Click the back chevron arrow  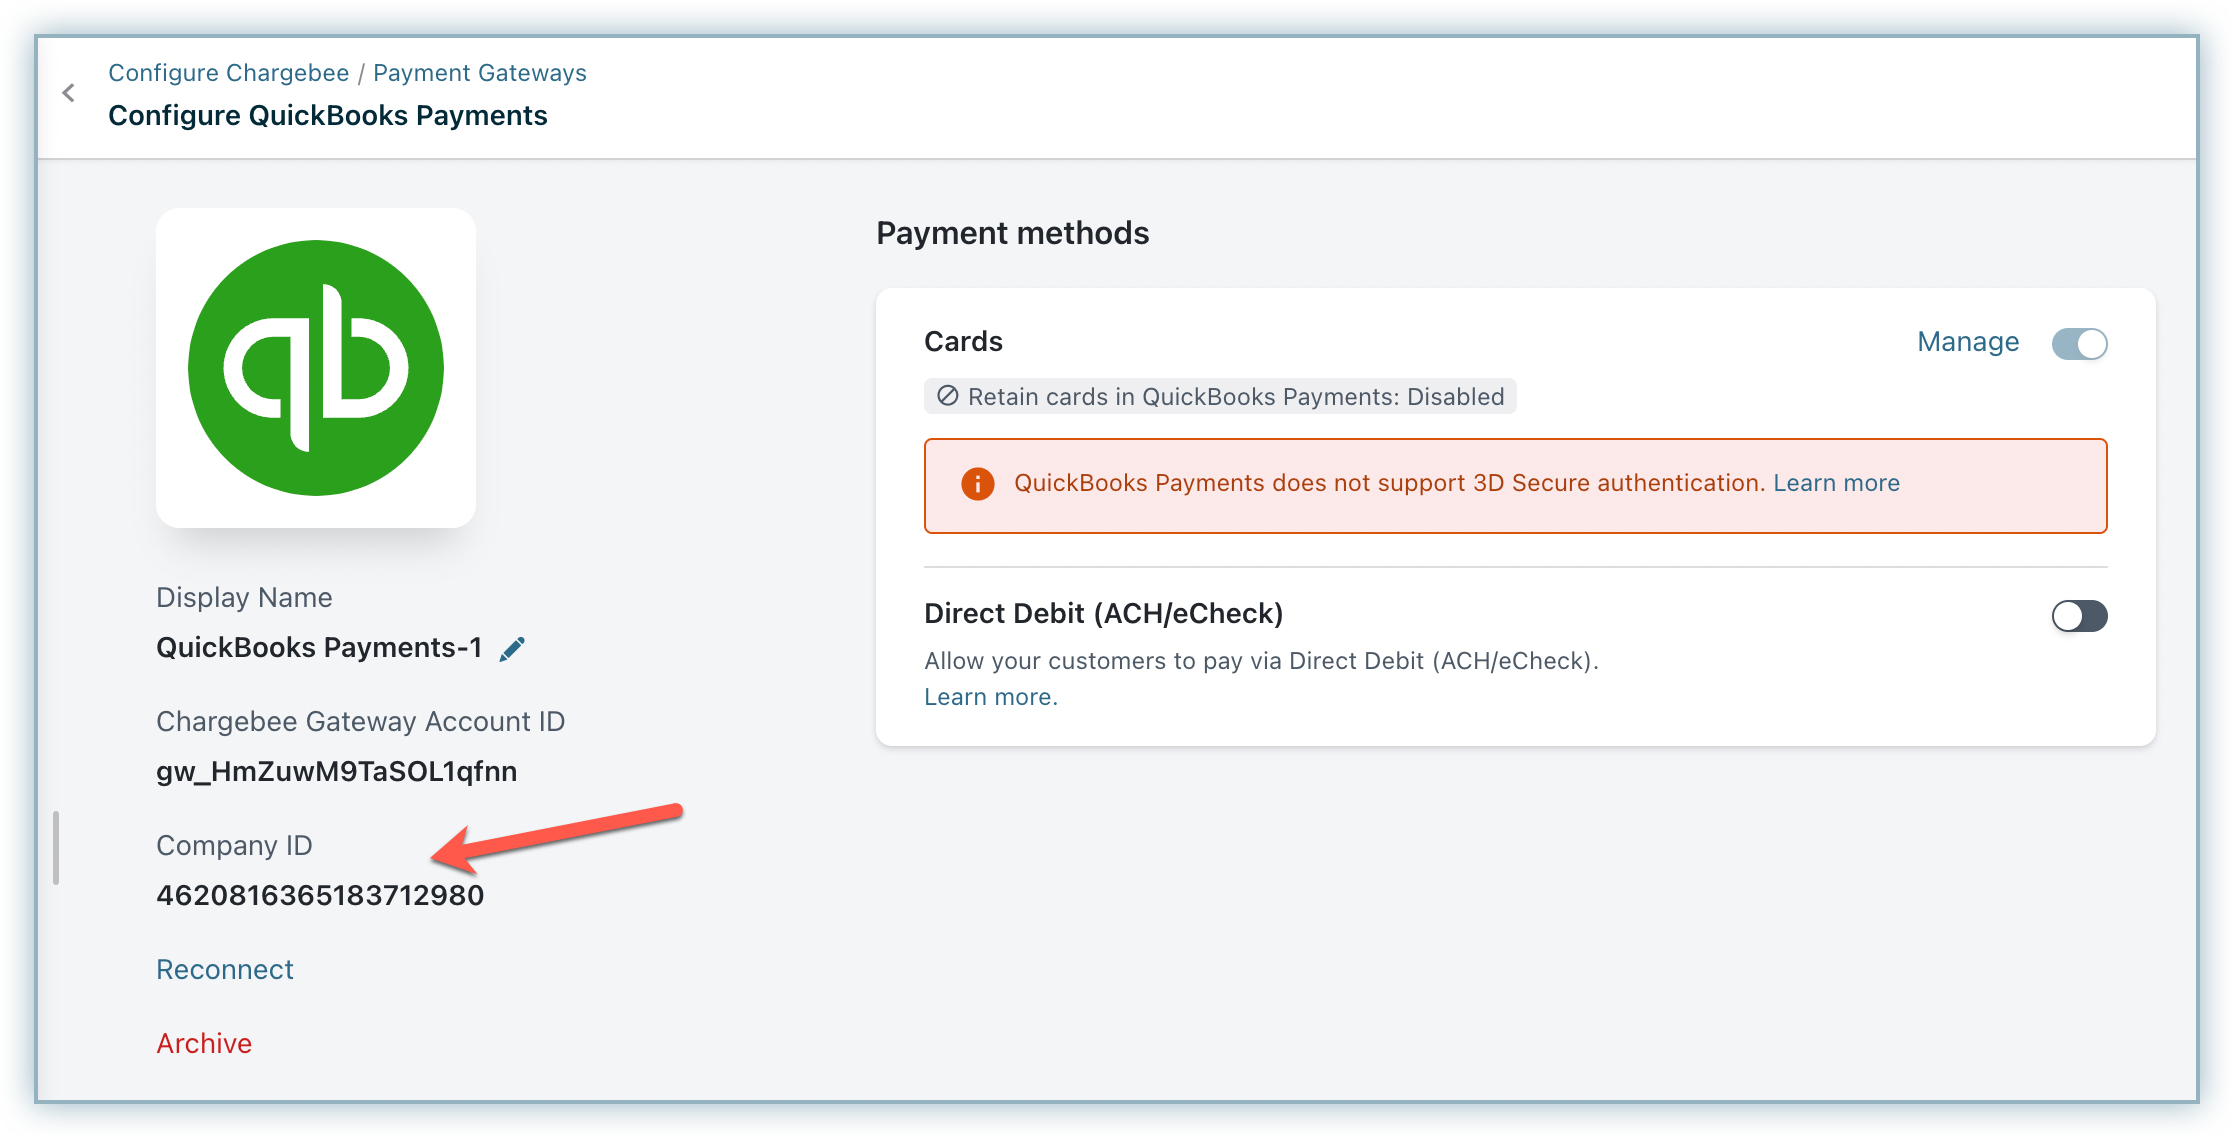[x=68, y=93]
